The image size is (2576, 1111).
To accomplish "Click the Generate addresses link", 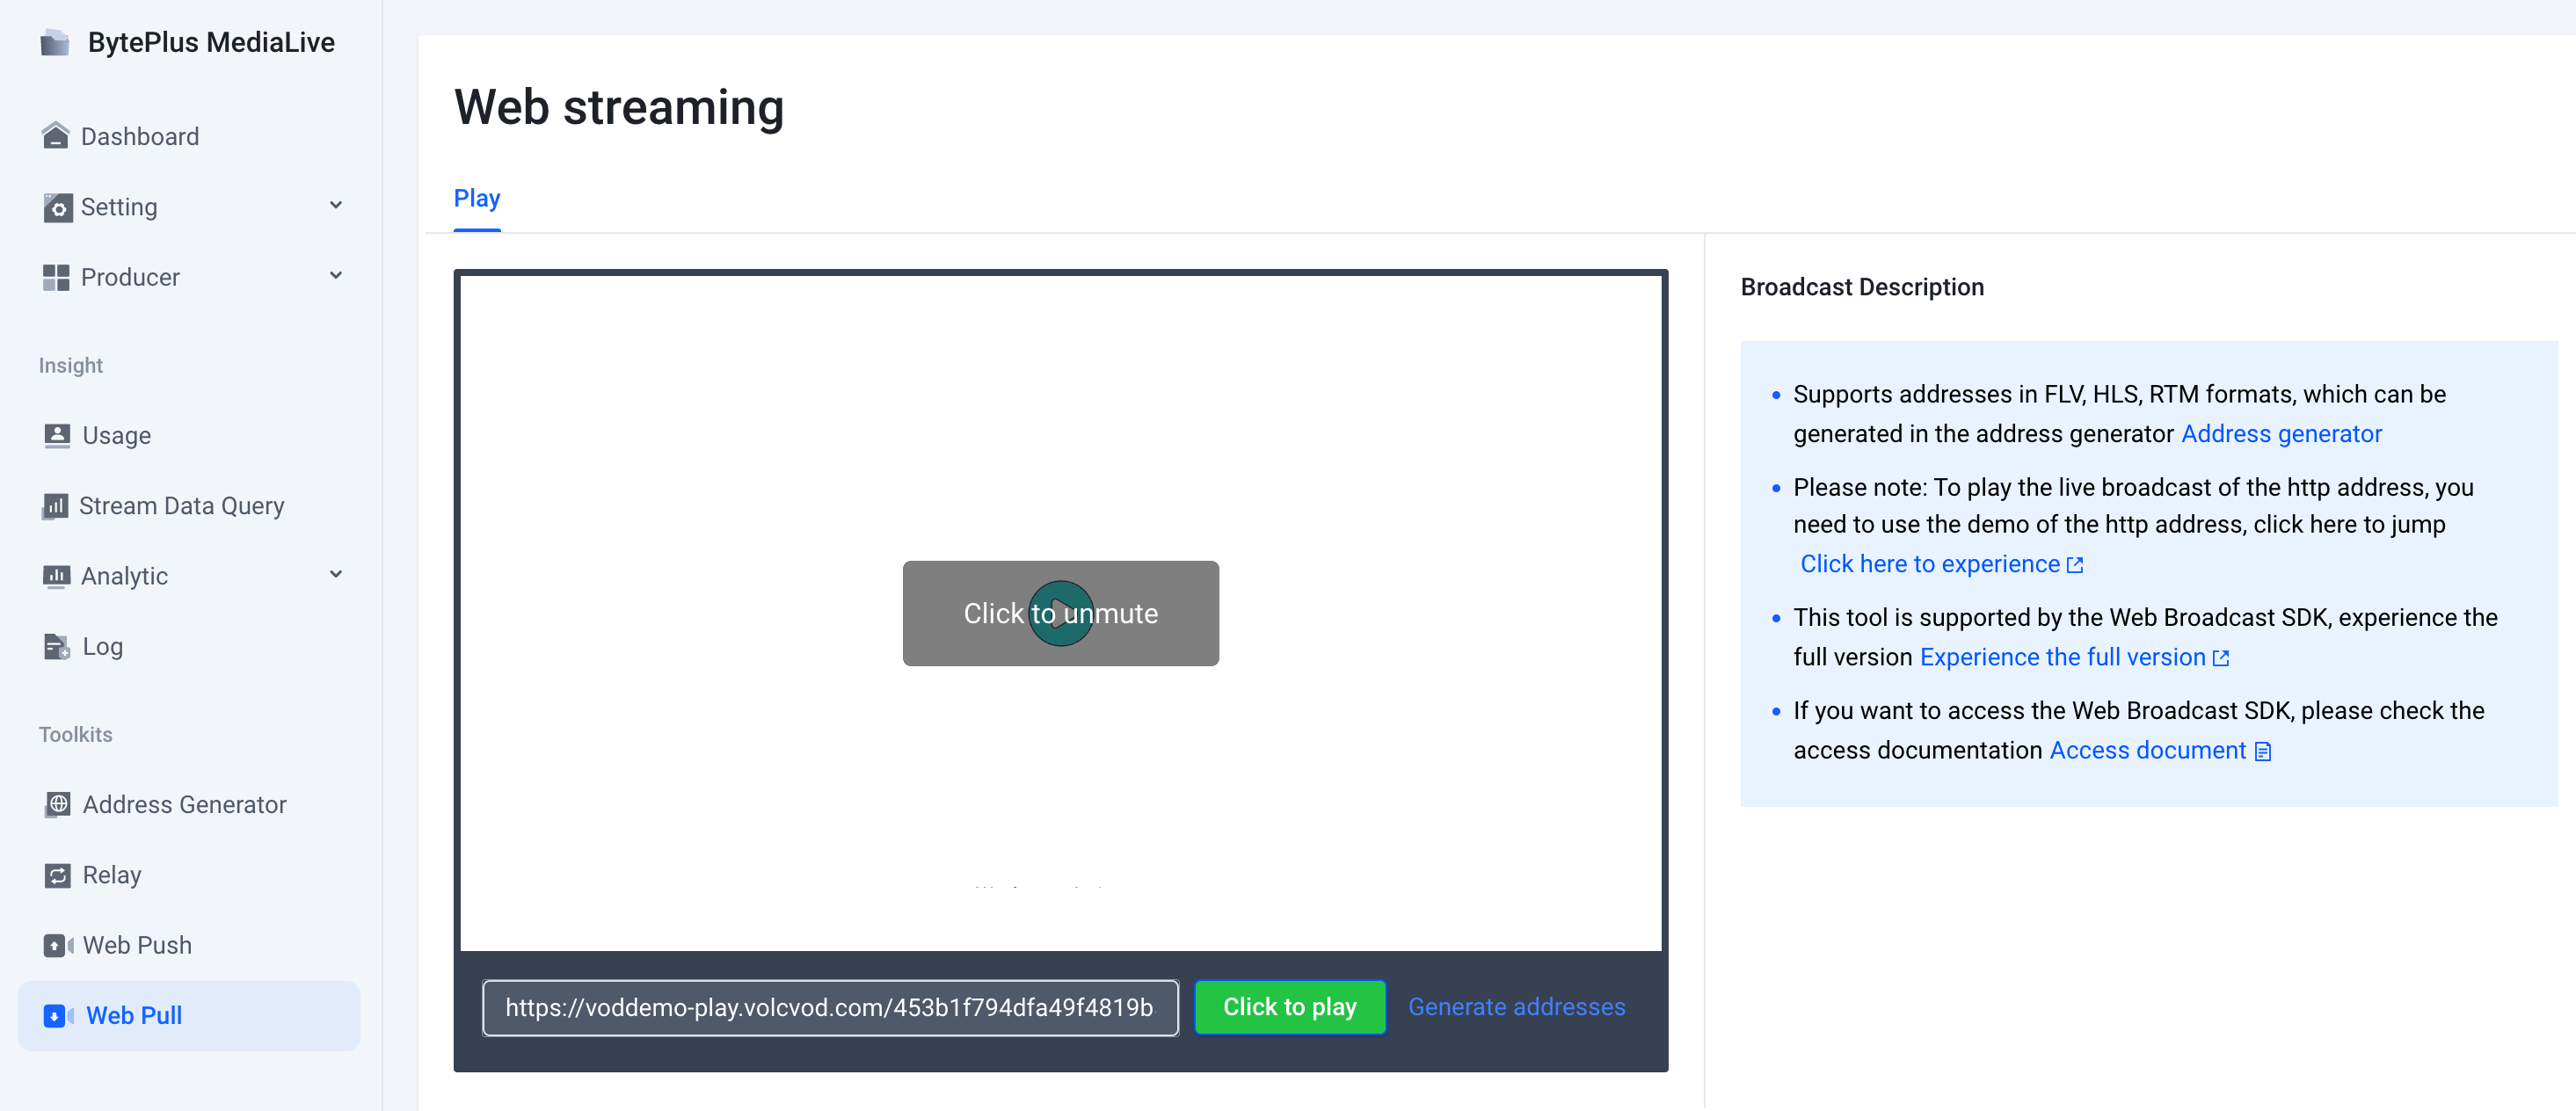I will [1516, 1007].
